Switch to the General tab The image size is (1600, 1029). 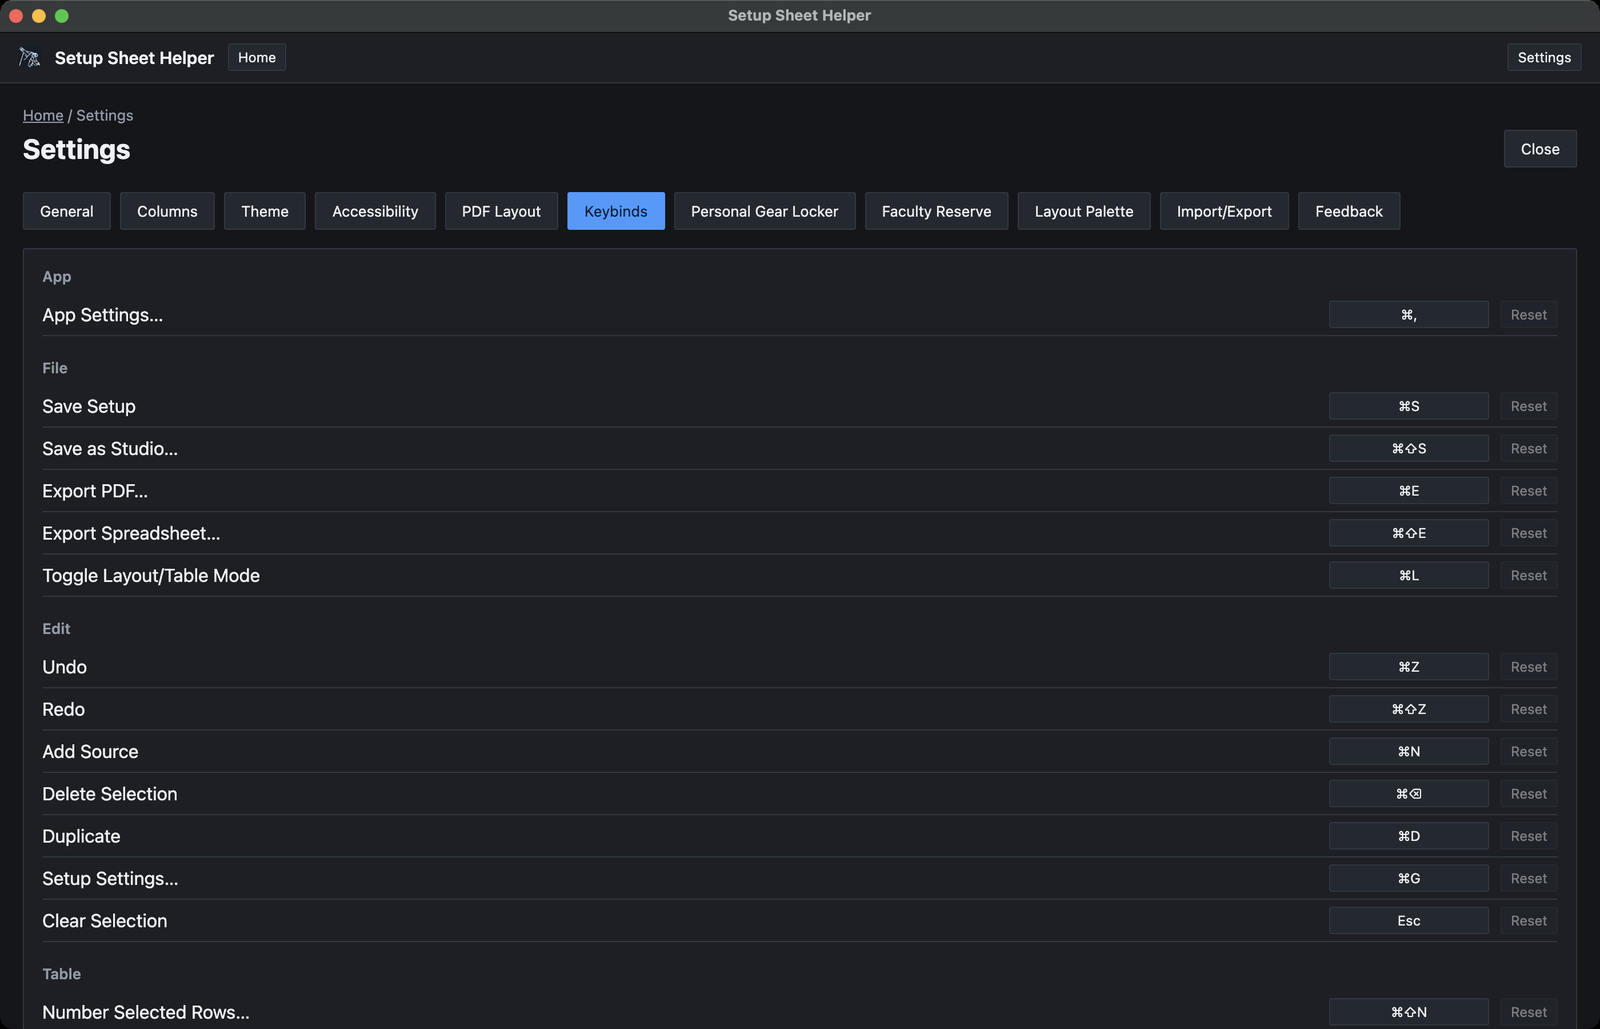tap(67, 211)
